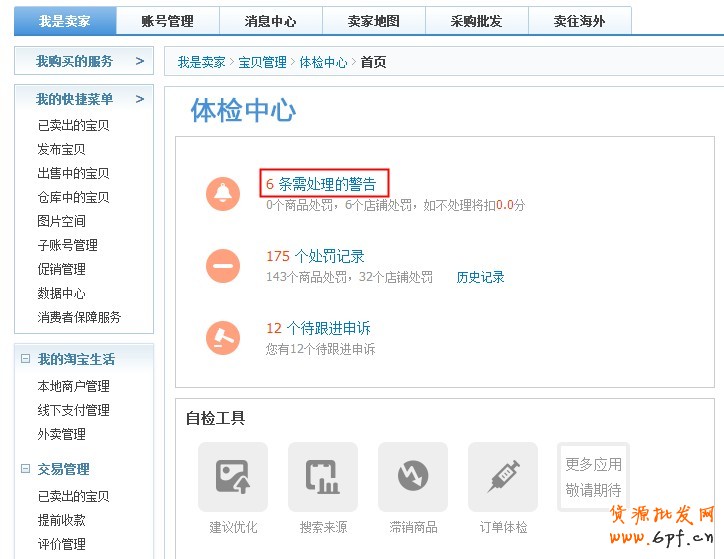Open the 建议优化 self-check tool icon
724x559 pixels.
(233, 477)
